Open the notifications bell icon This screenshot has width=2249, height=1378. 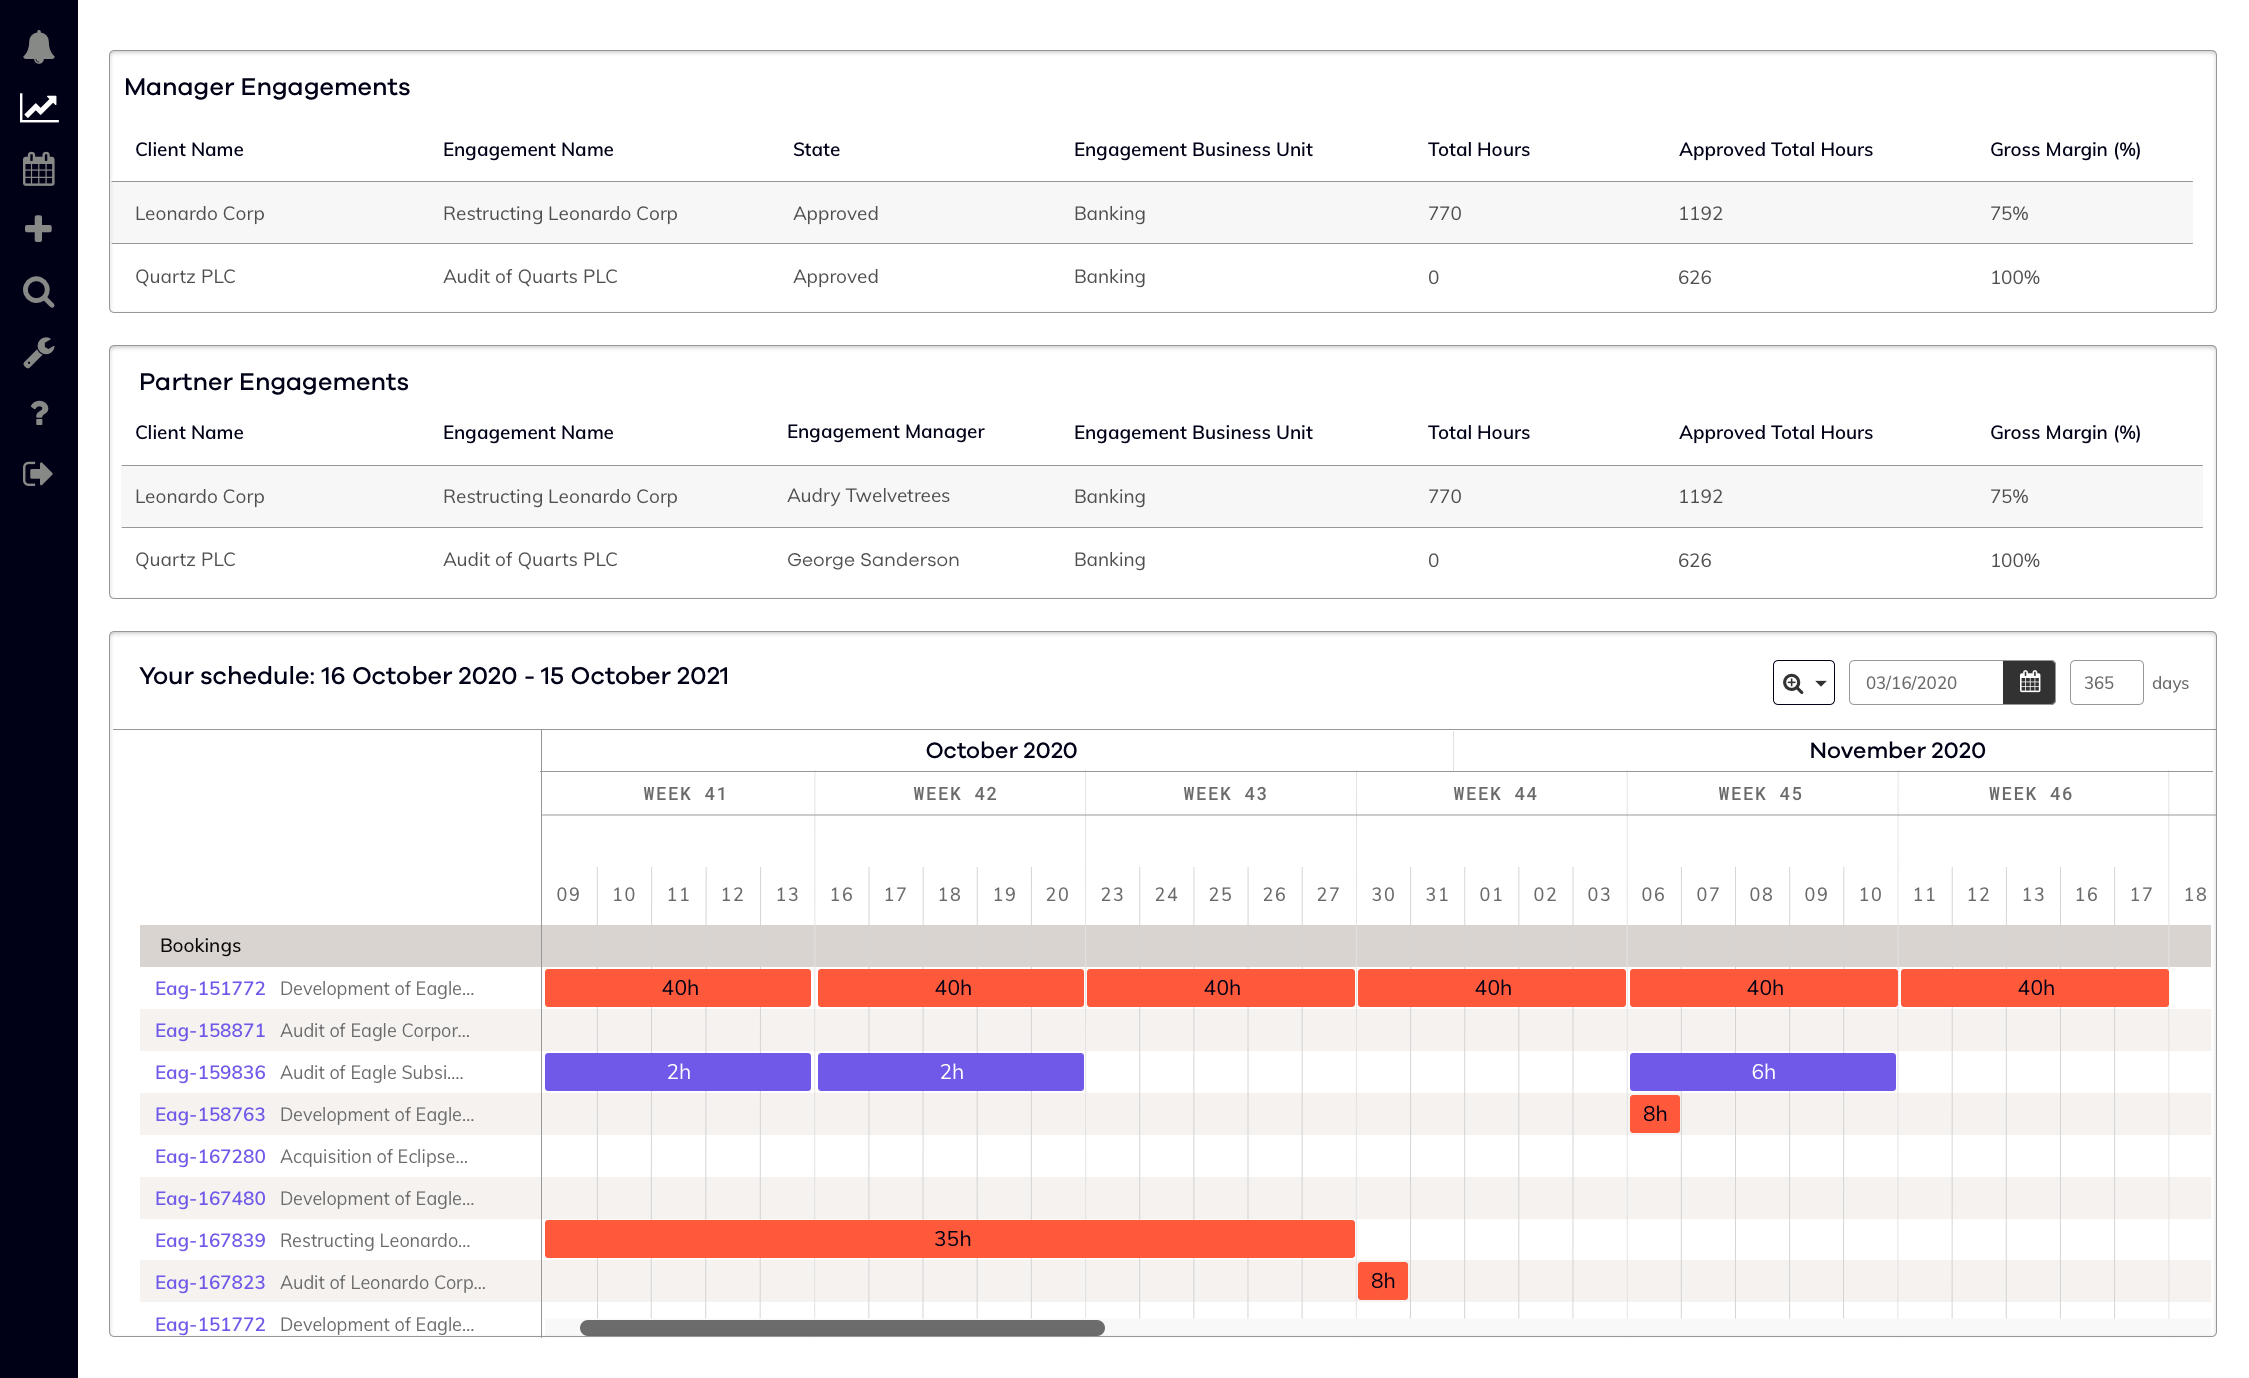coord(38,47)
